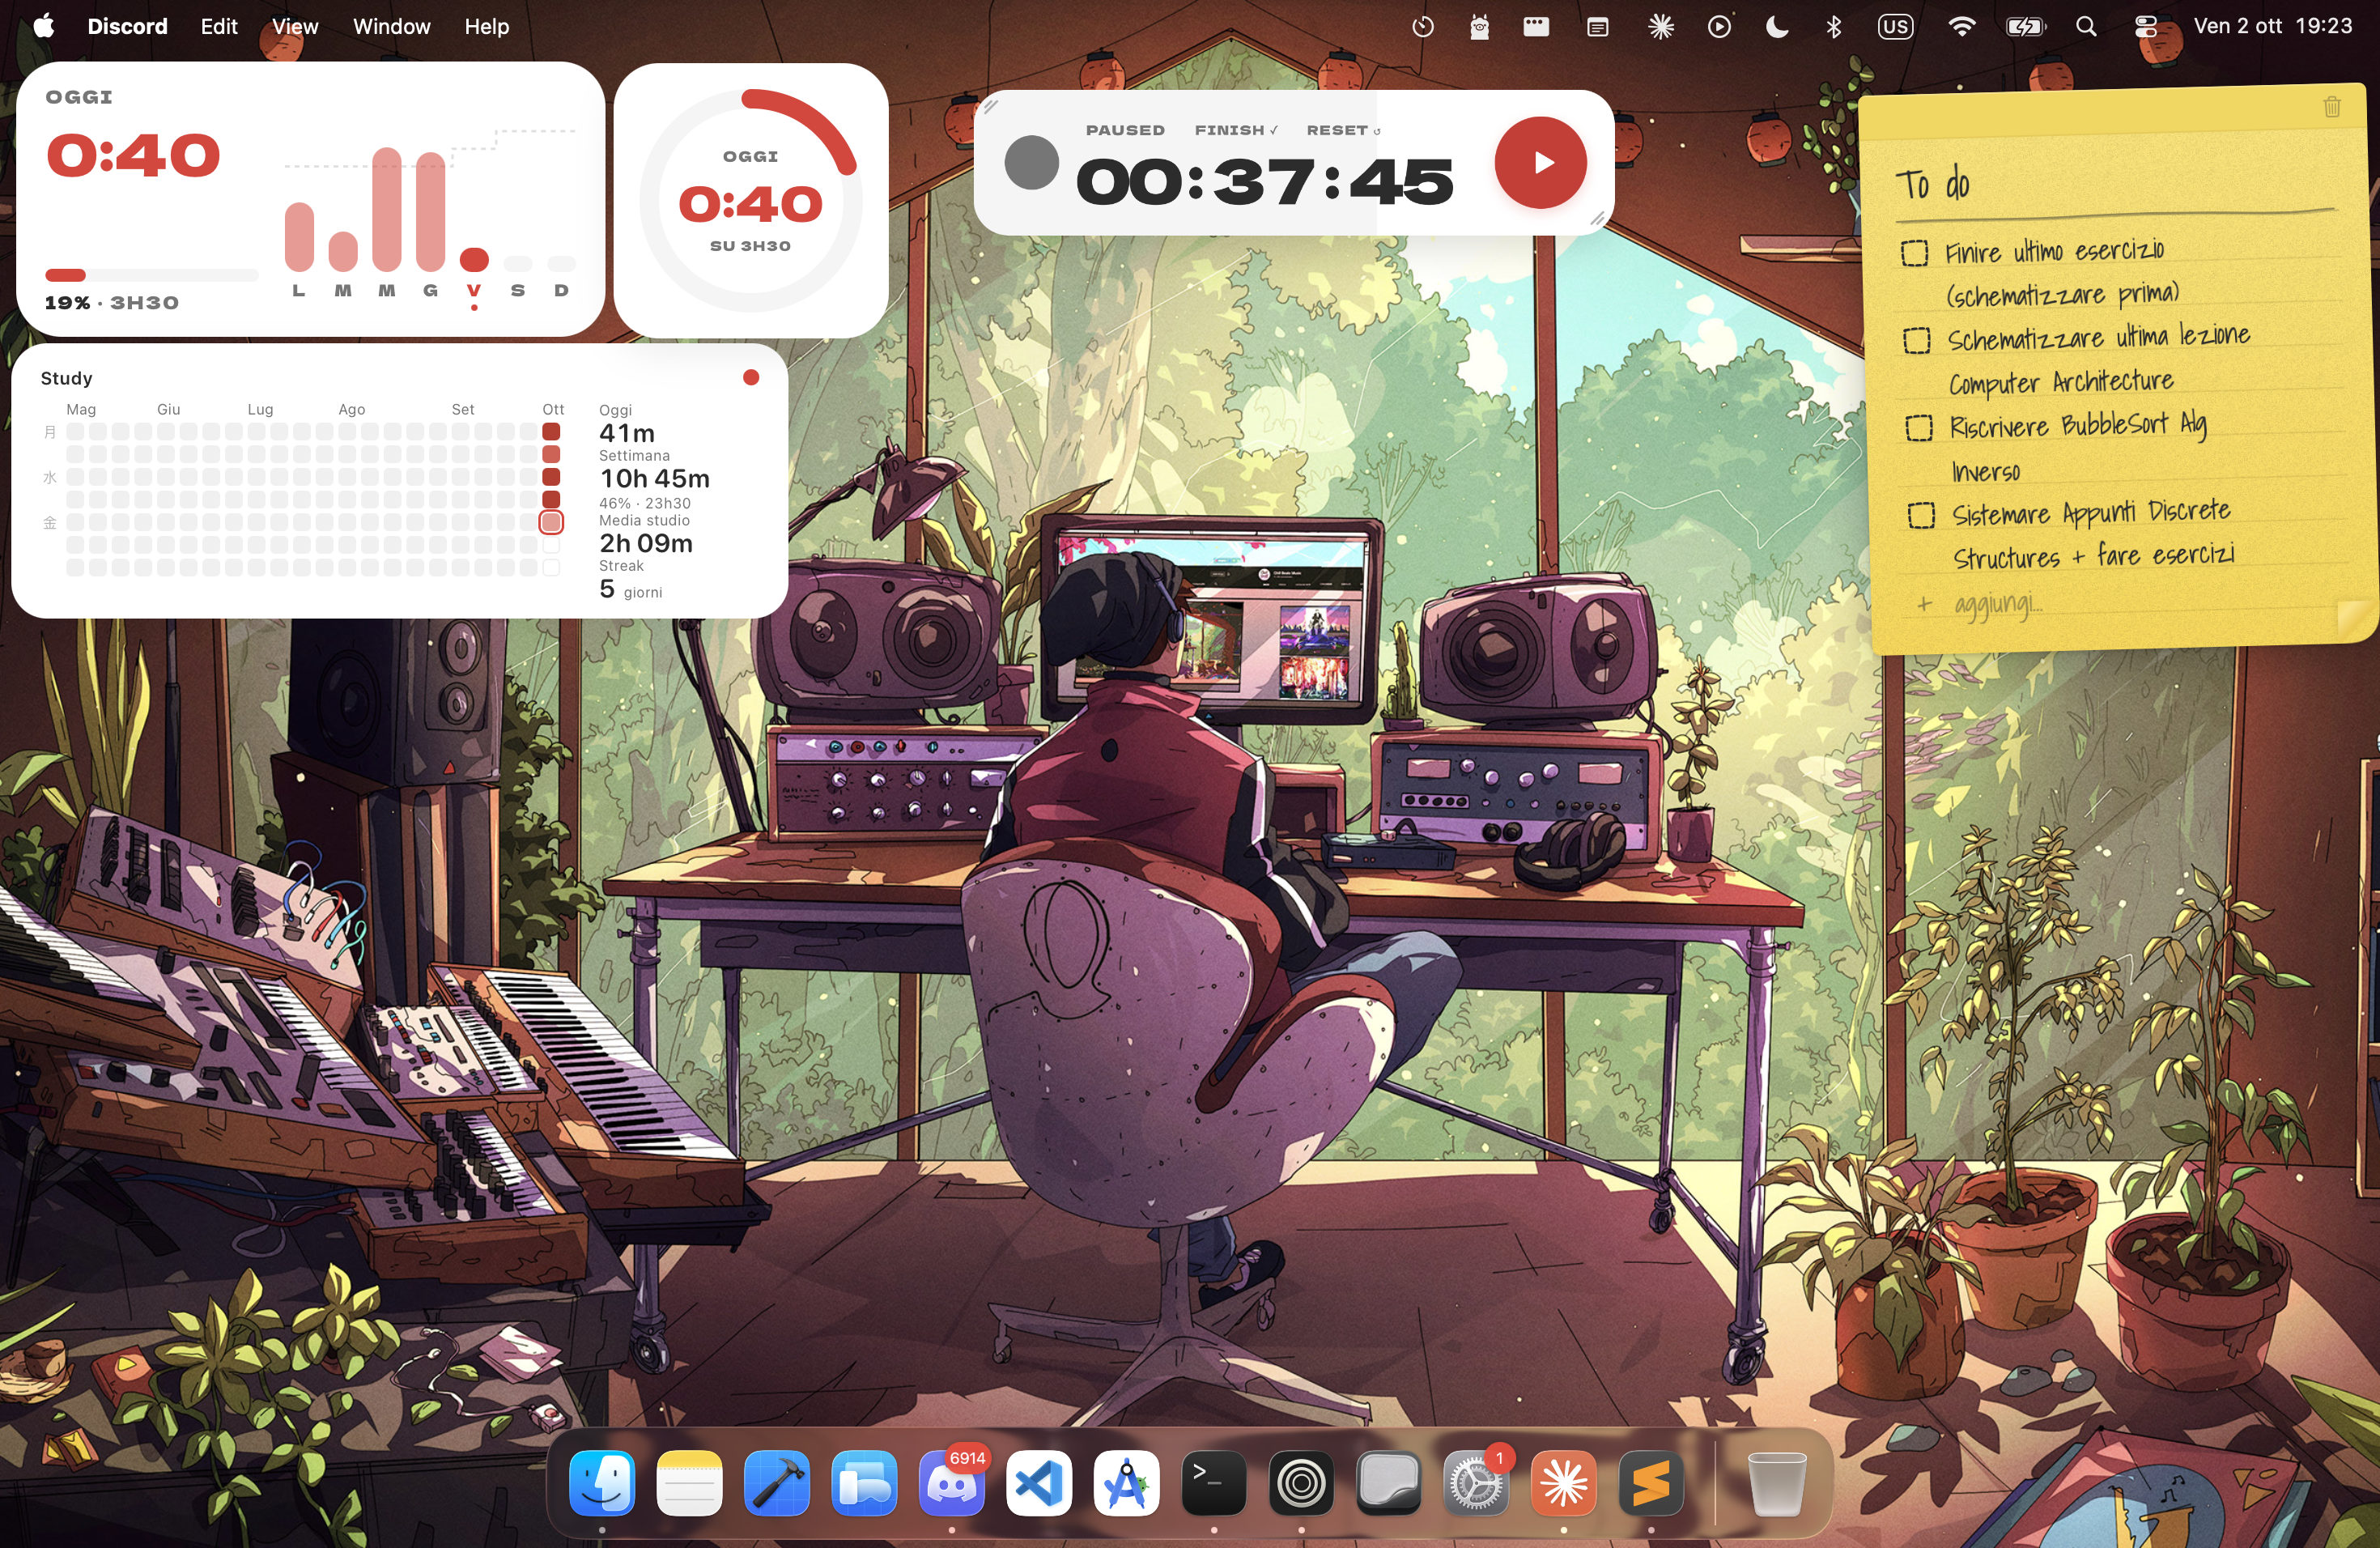This screenshot has height=1548, width=2380.
Task: Click the Bluetooth menu bar icon
Action: tap(1834, 27)
